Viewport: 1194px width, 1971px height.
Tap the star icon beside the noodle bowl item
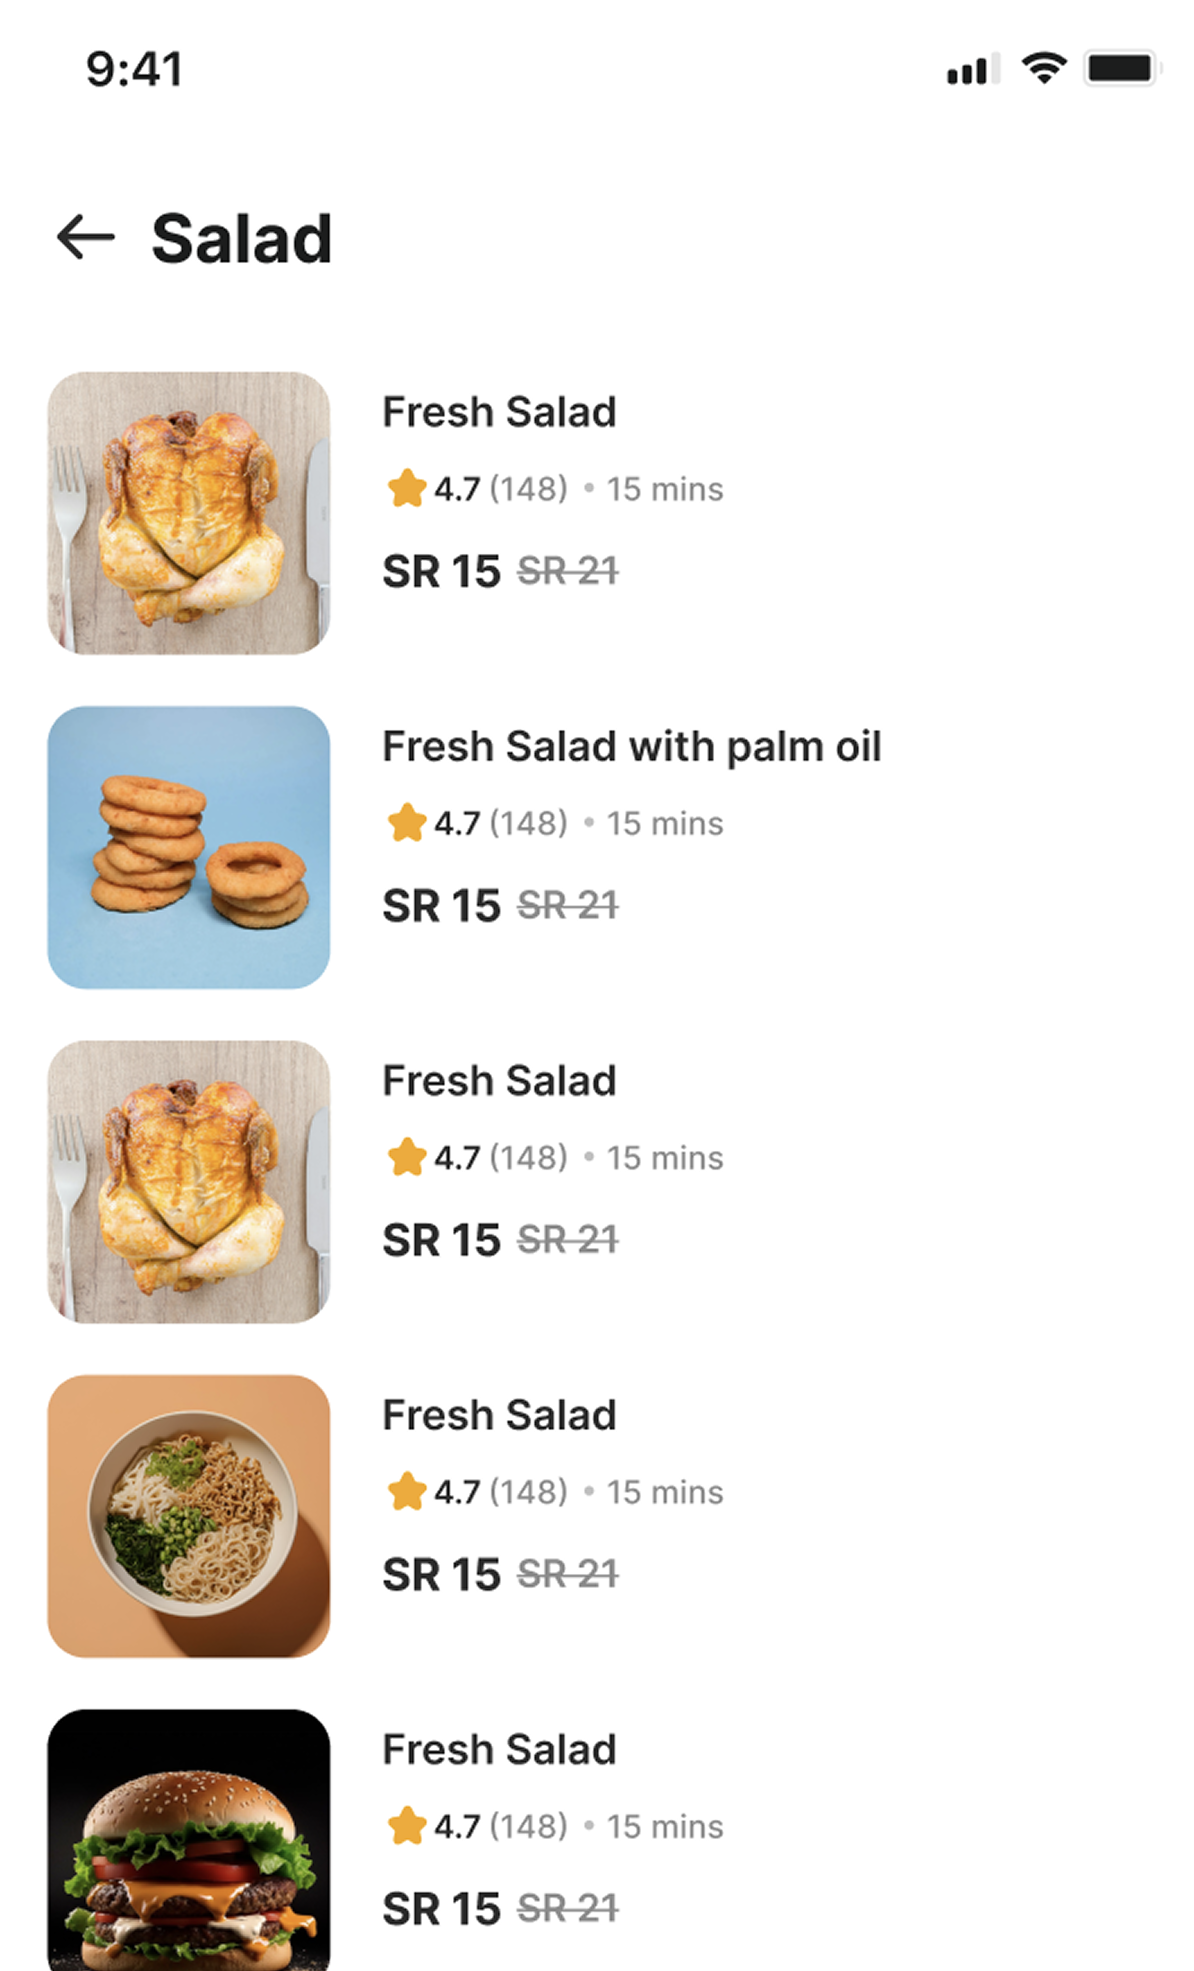(407, 1492)
